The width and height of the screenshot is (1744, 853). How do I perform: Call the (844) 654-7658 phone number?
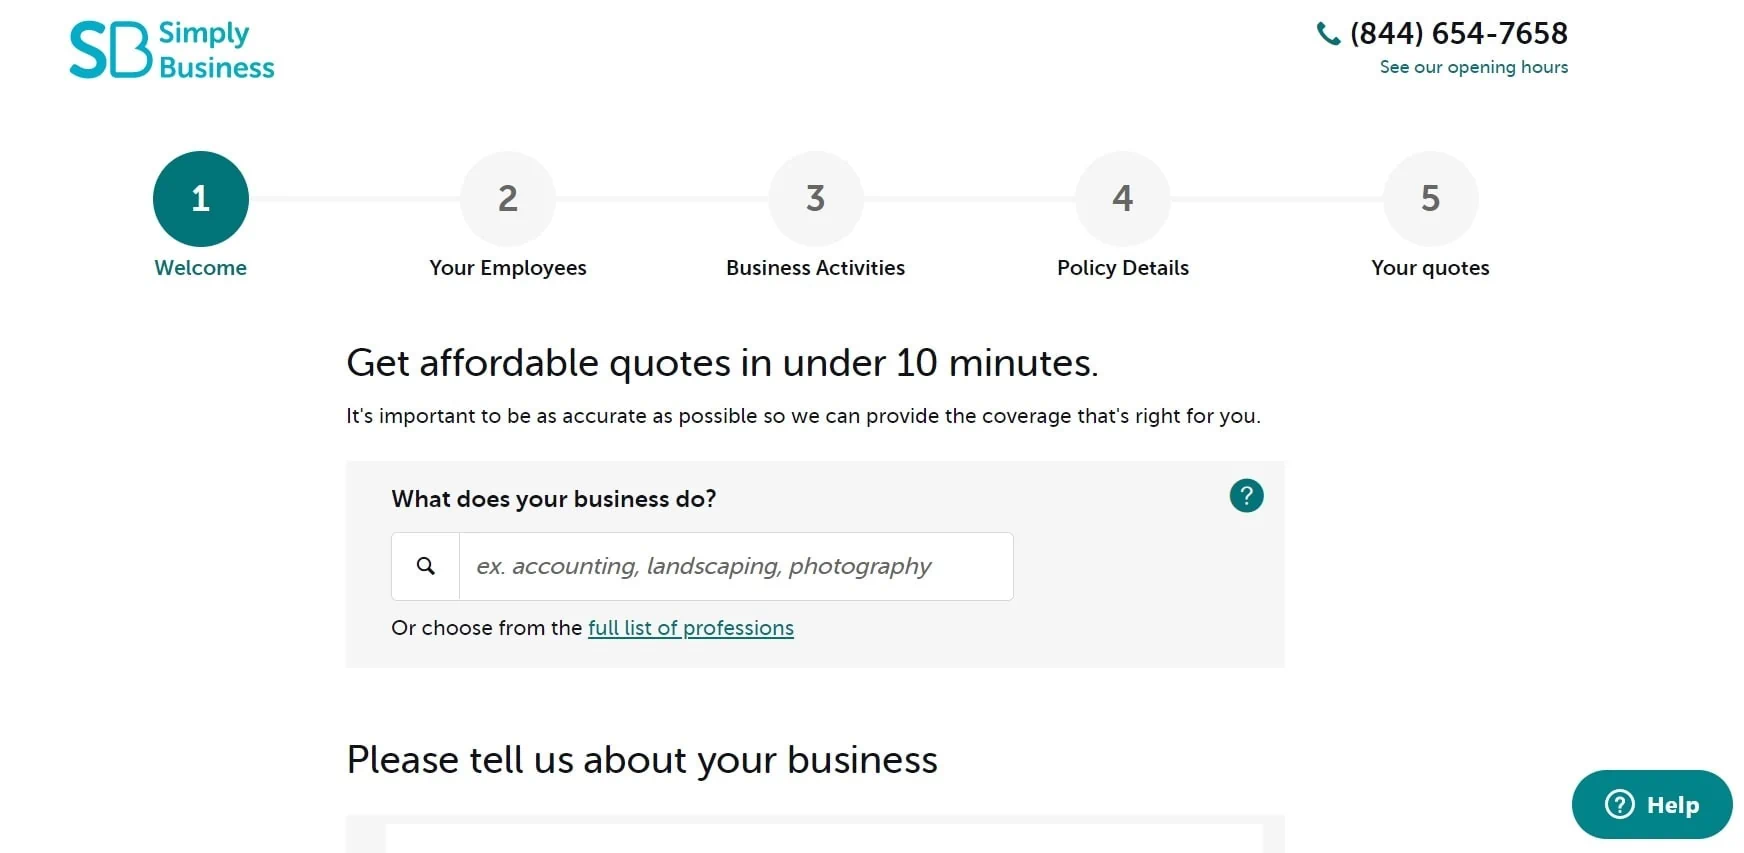(x=1459, y=34)
